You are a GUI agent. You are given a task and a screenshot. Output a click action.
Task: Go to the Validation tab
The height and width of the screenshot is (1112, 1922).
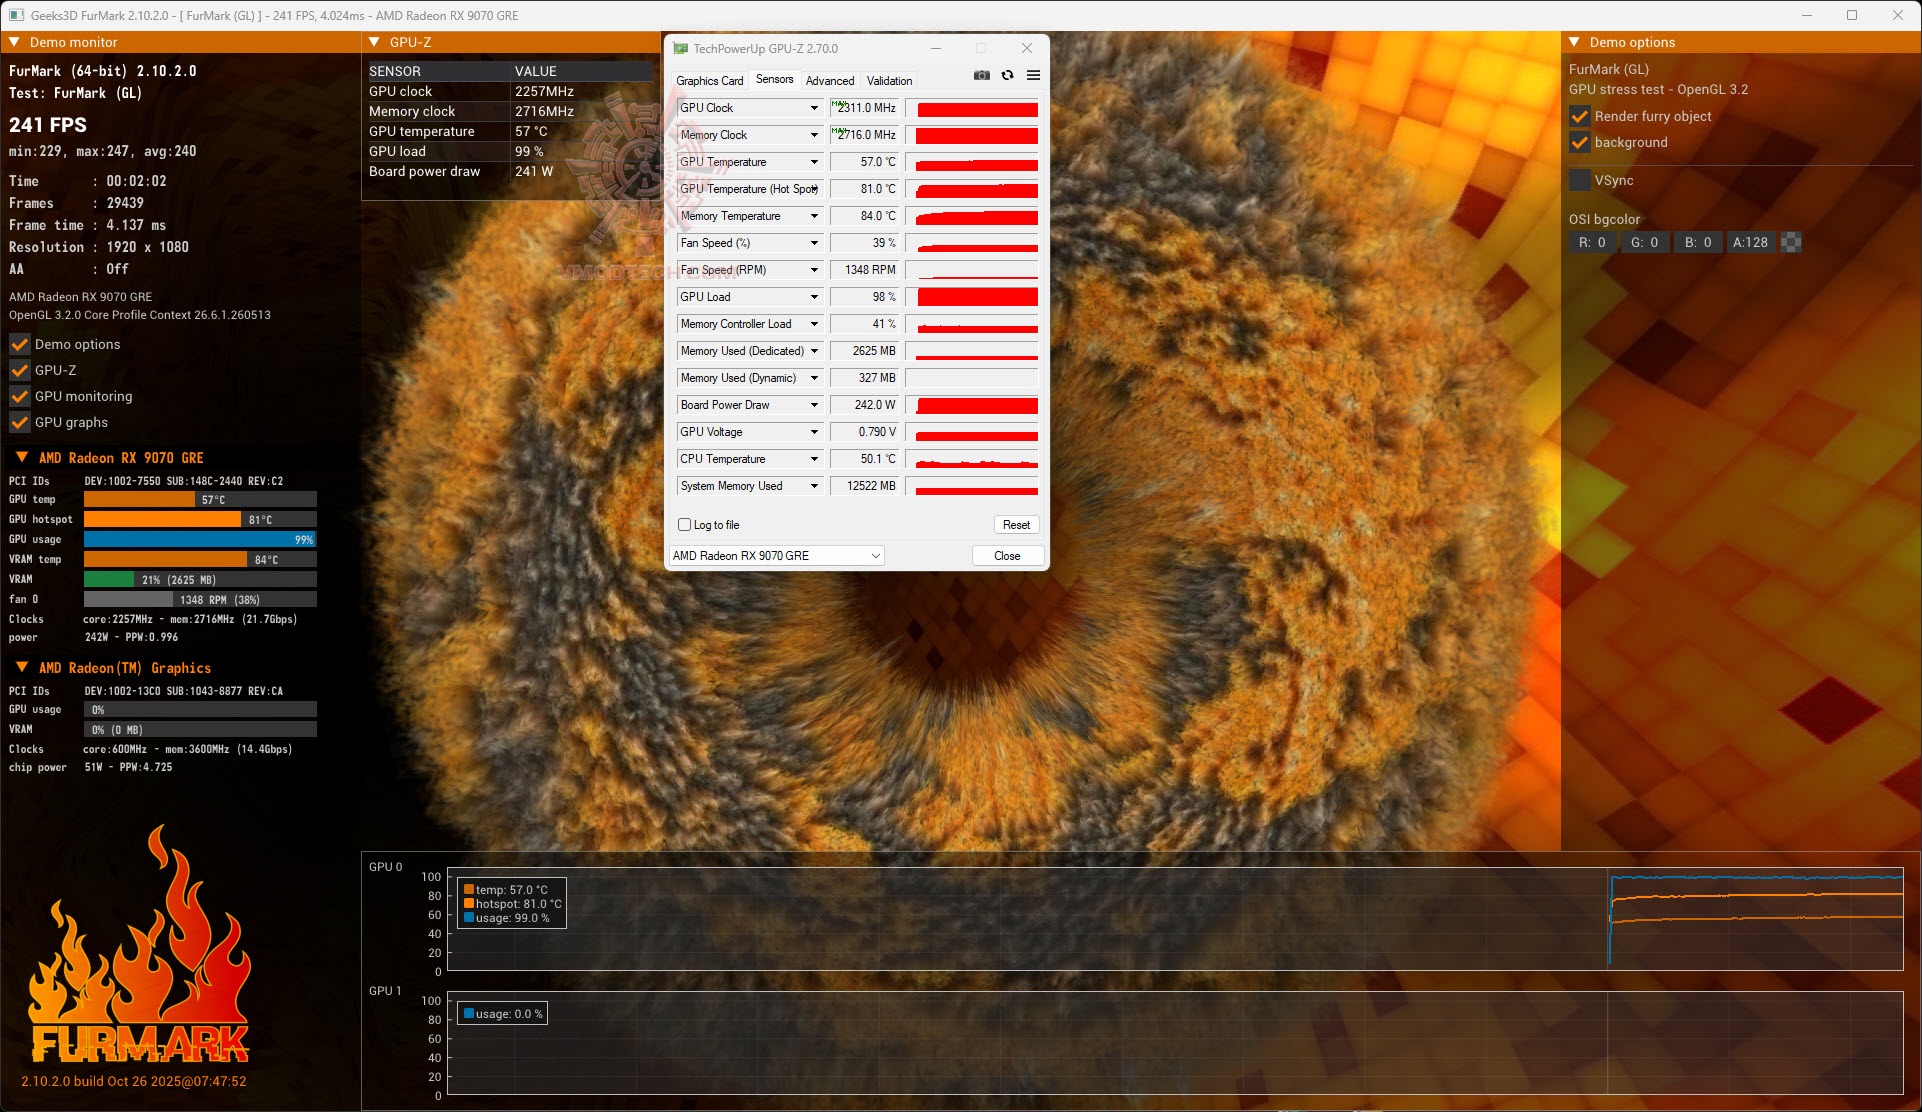tap(889, 81)
